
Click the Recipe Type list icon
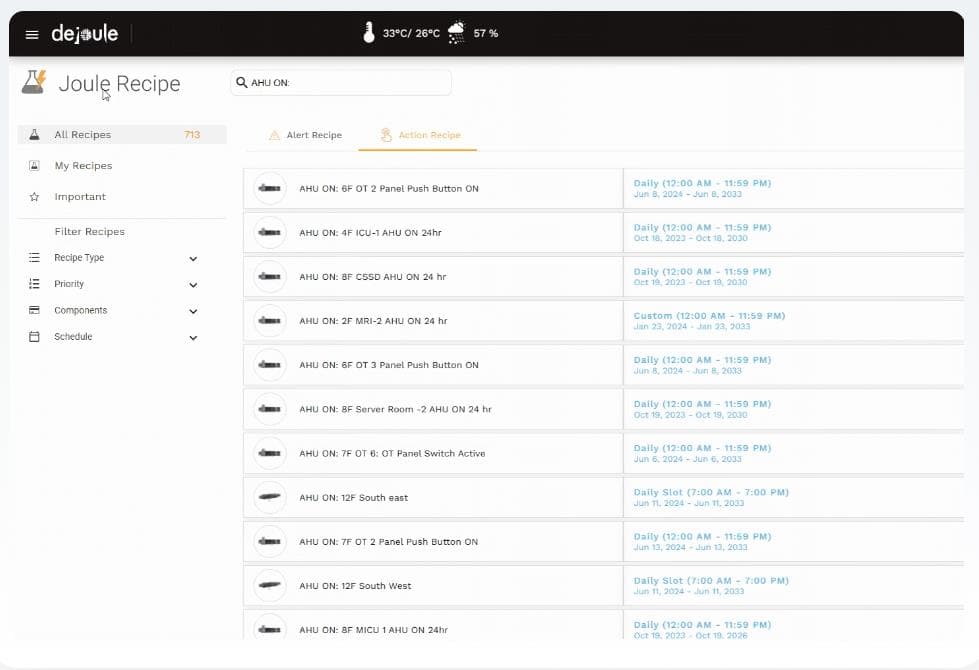click(33, 258)
